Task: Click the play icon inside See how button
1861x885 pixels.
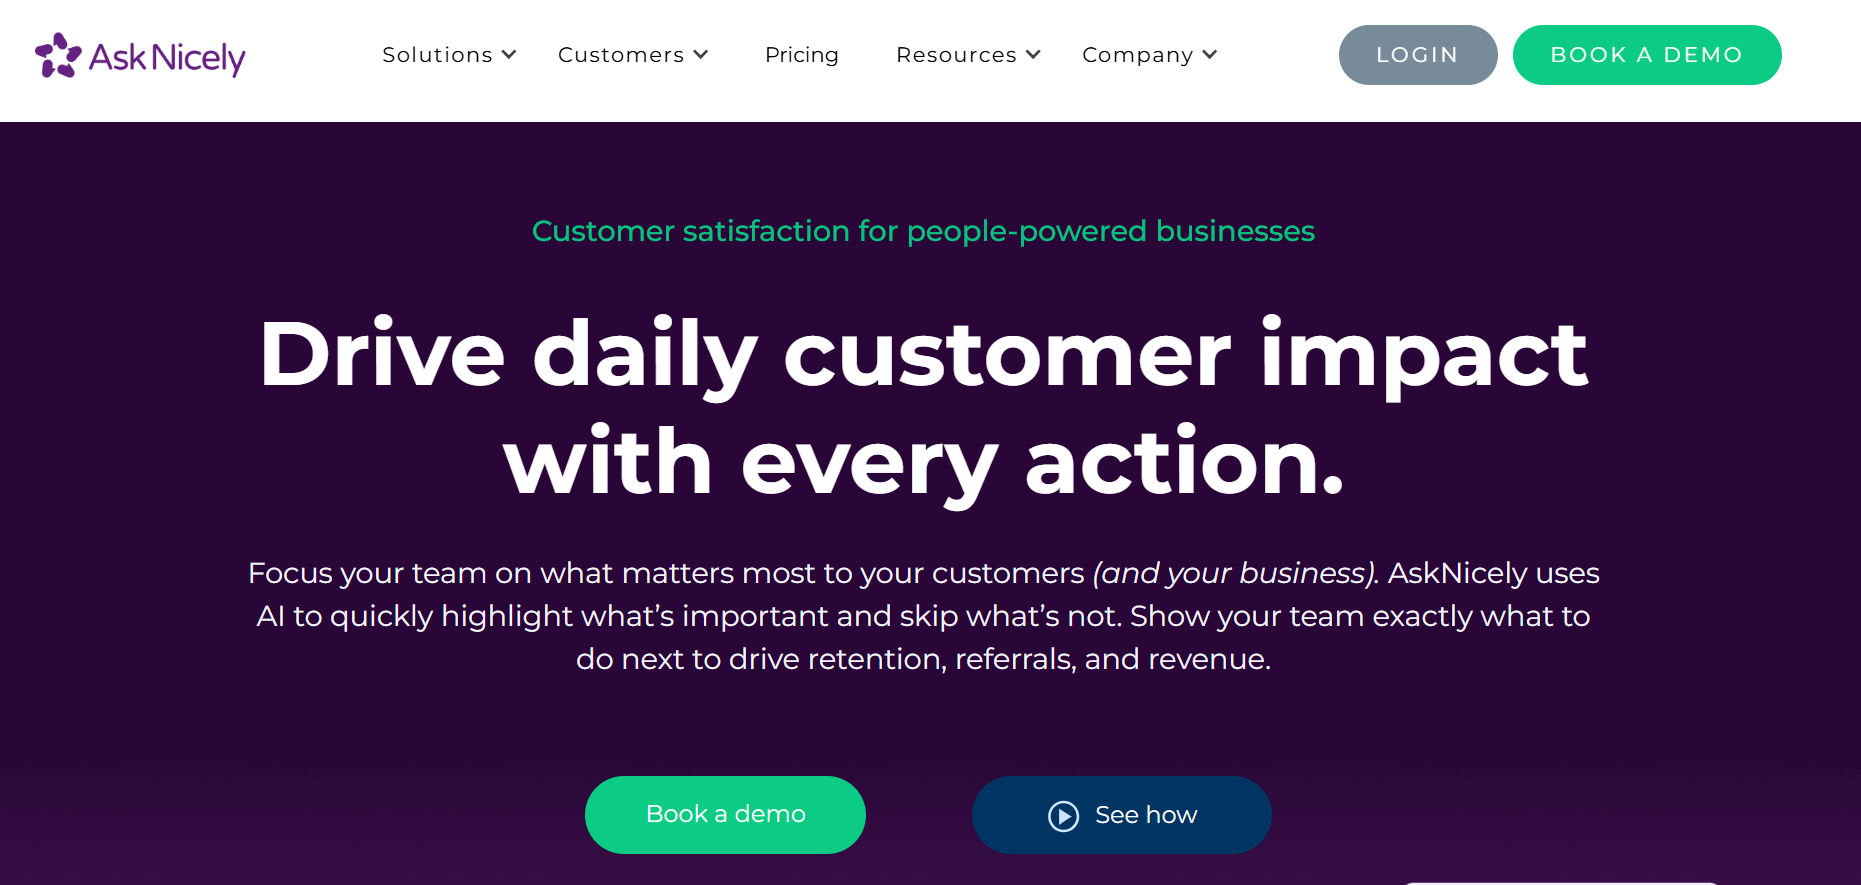Action: point(1063,814)
